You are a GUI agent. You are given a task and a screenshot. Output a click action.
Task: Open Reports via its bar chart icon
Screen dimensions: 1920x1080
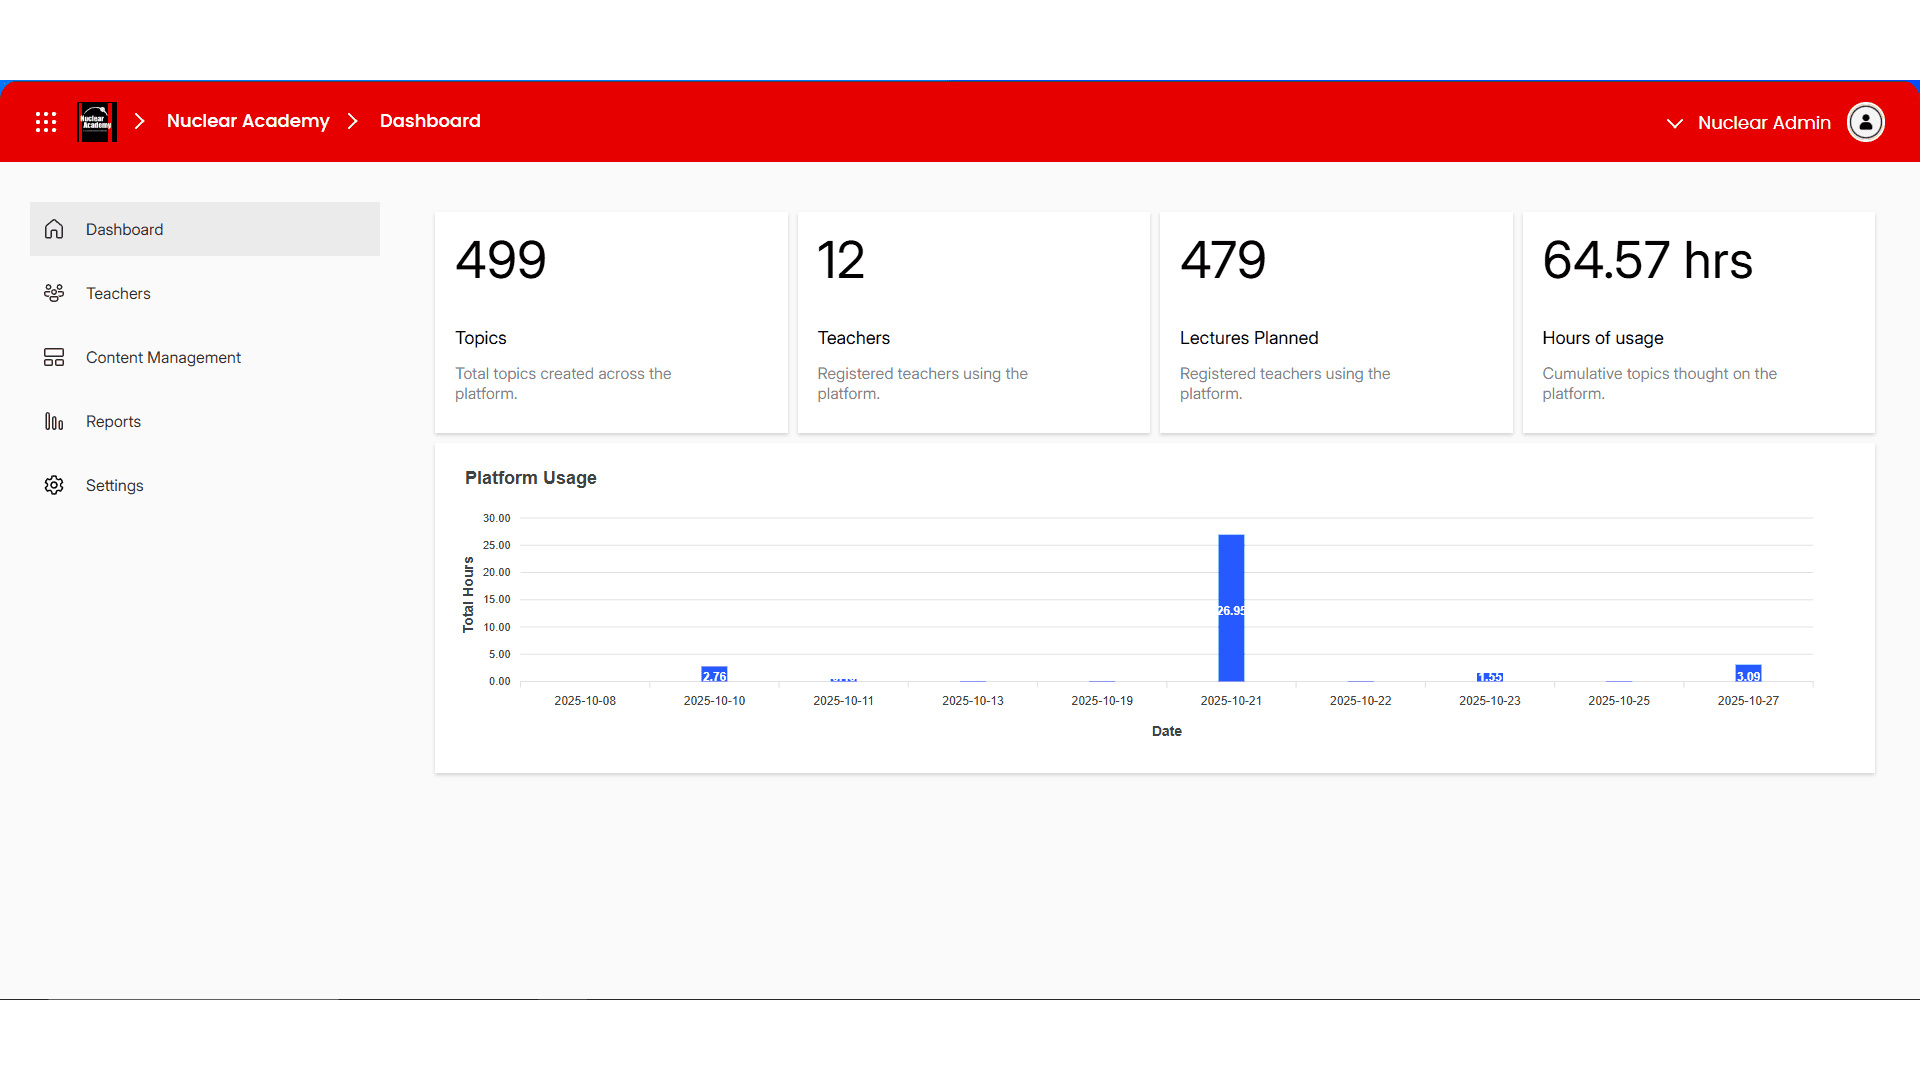(53, 421)
